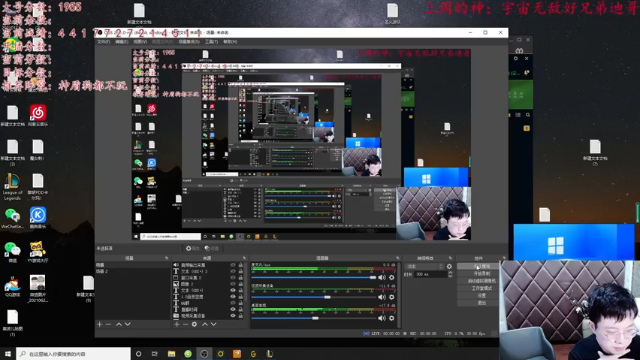
Task: Click the 开始推流 button
Action: tap(478, 266)
